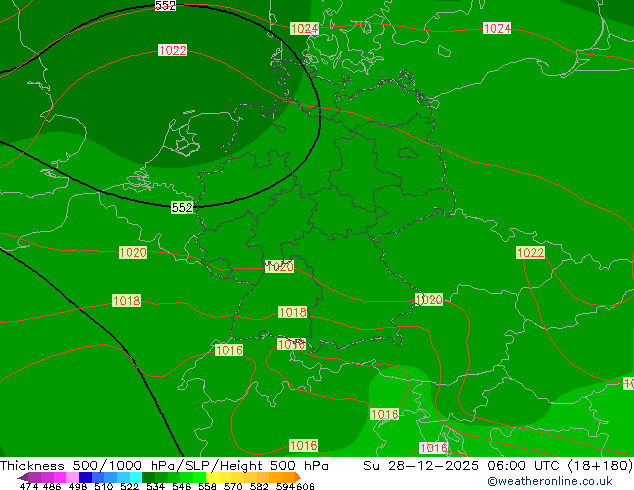
Task: Click the light pink legend swatch
Action: coord(72,477)
